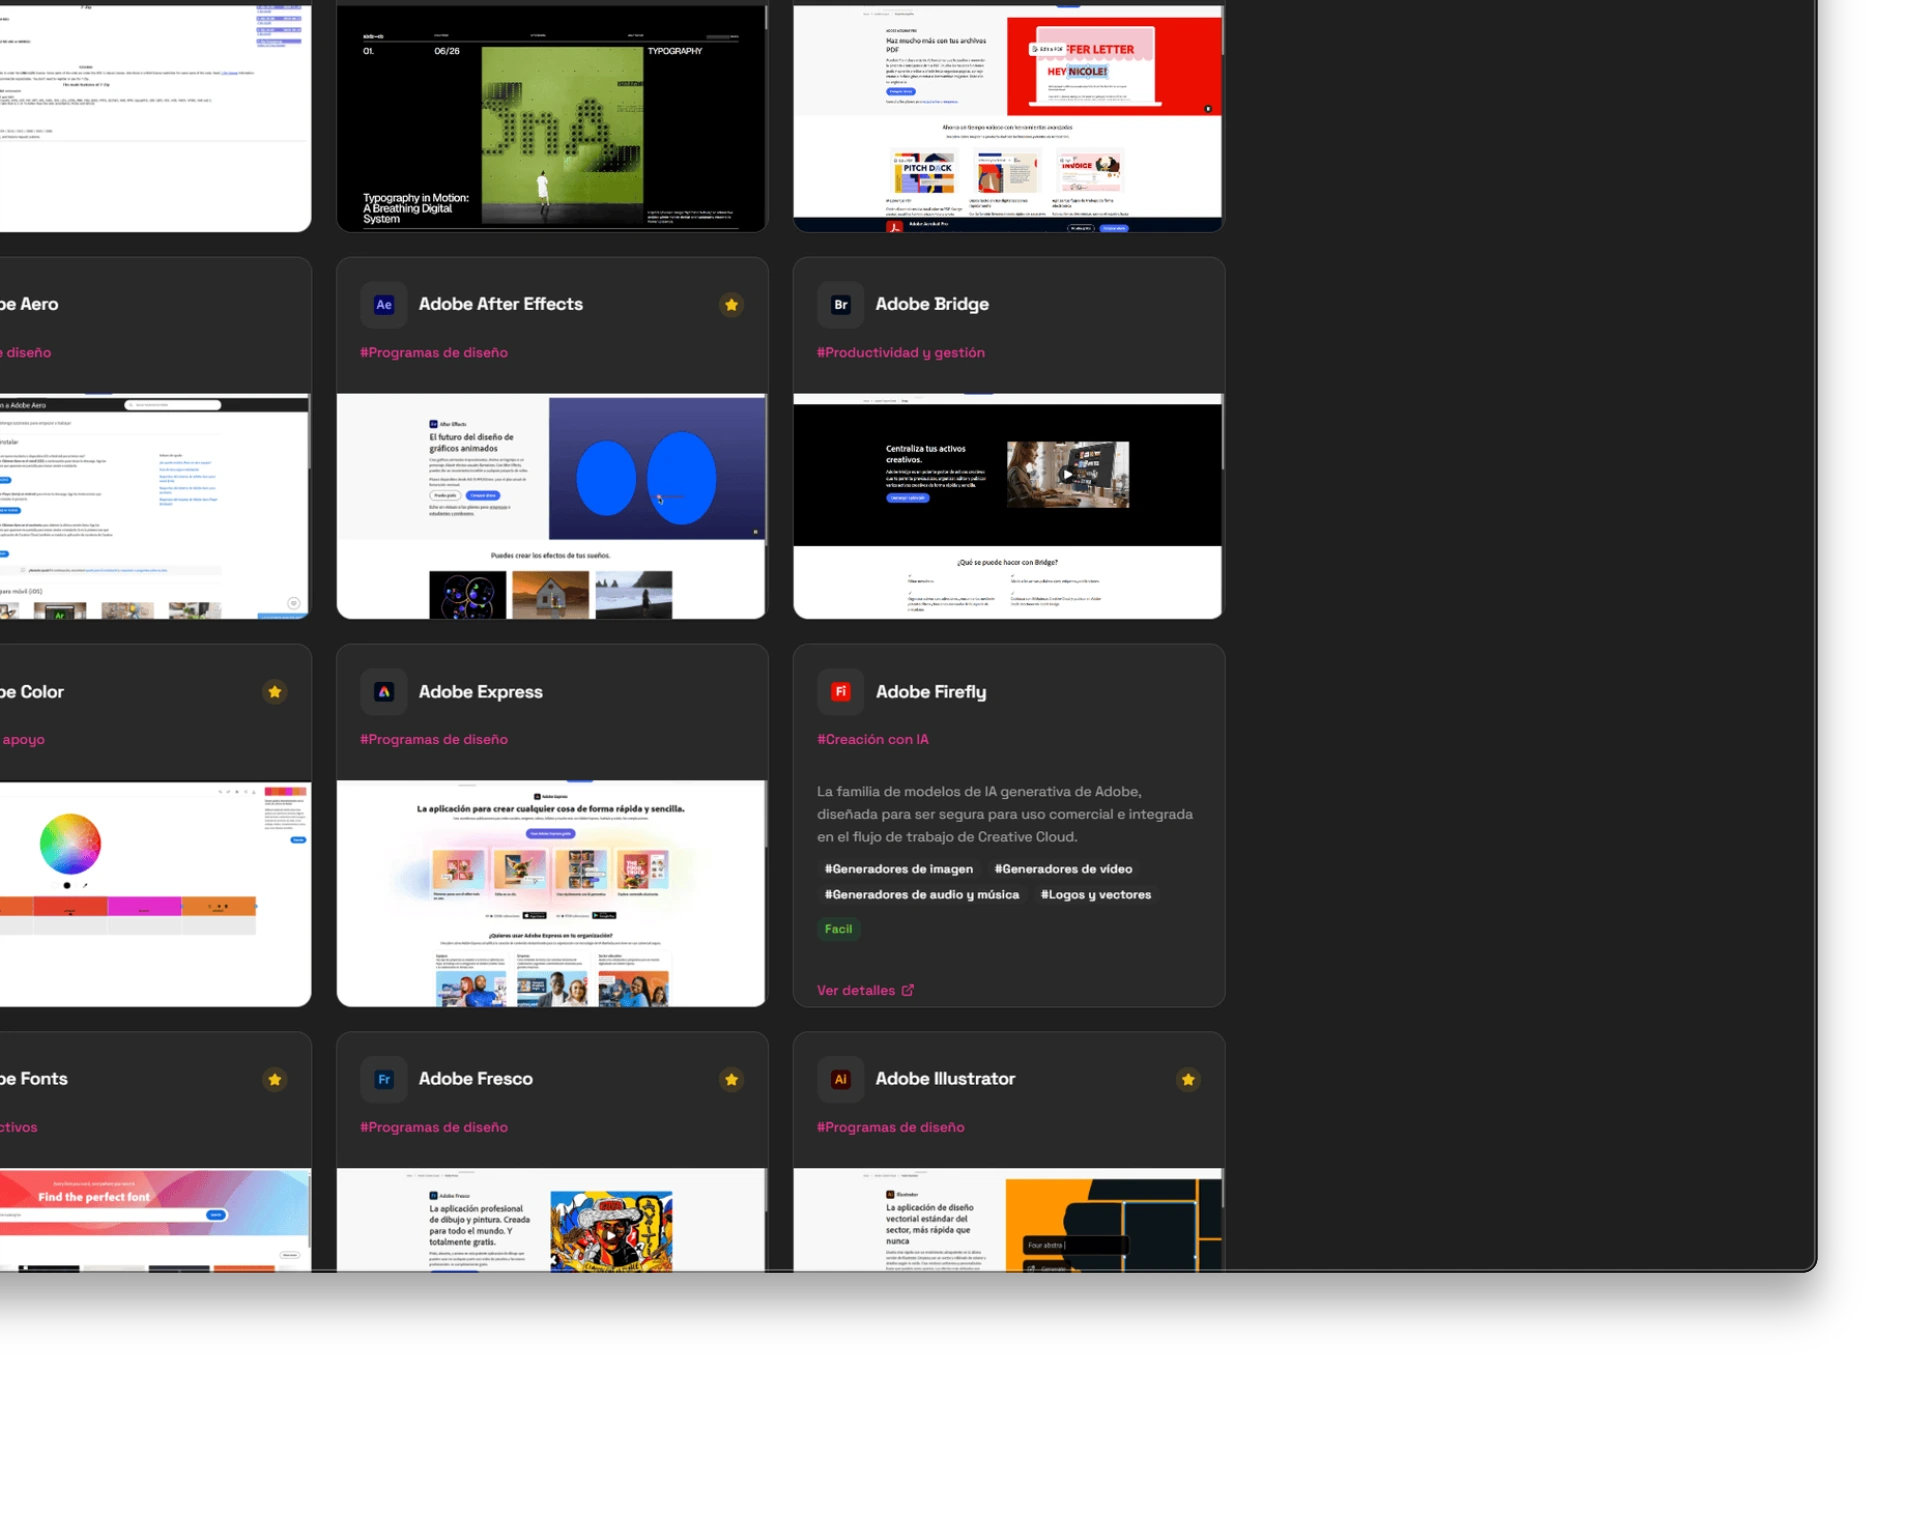
Task: Click external link icon beside Ver detalles
Action: coord(908,990)
